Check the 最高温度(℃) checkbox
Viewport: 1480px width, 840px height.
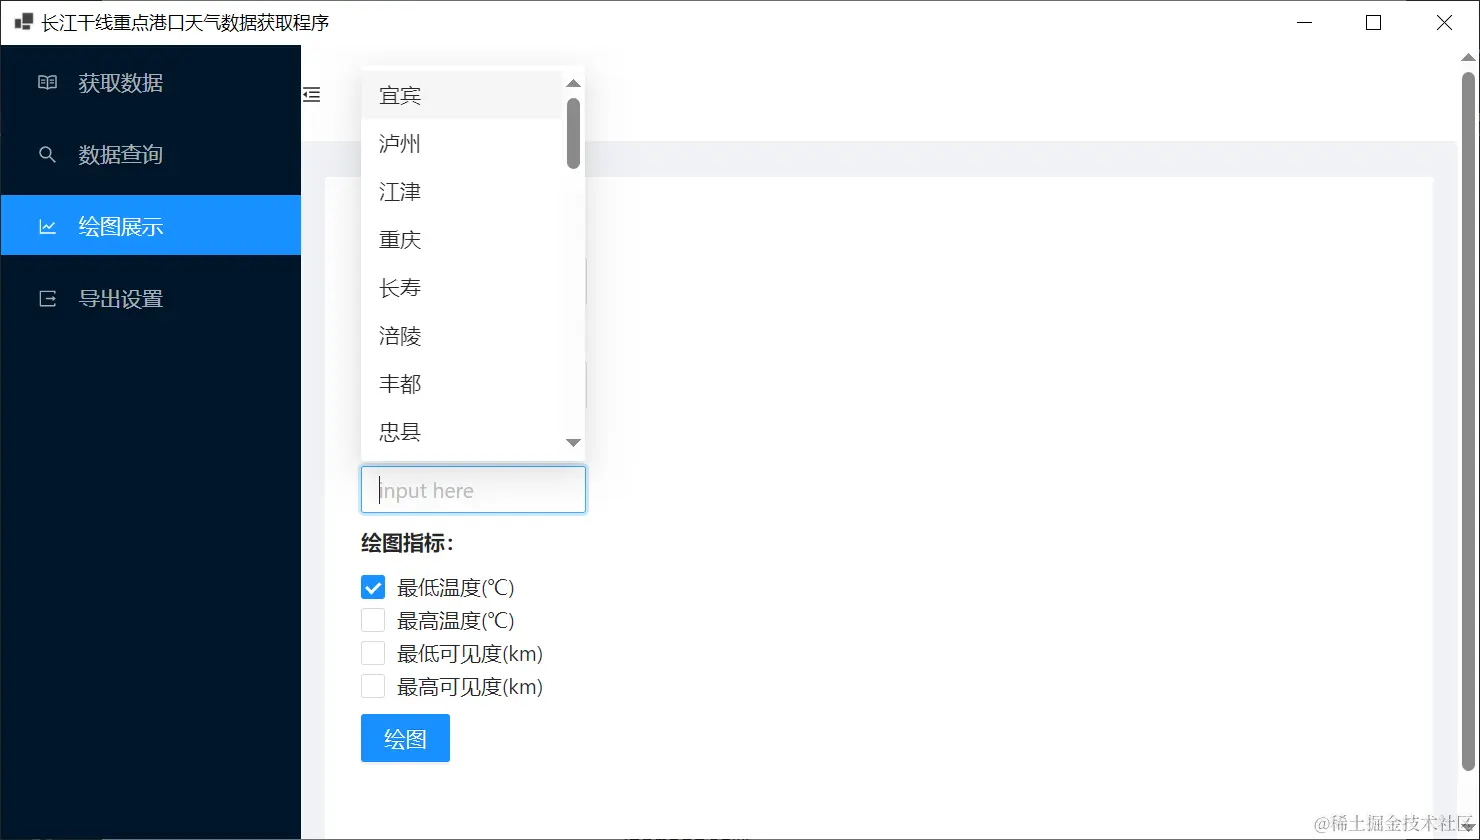pos(373,621)
